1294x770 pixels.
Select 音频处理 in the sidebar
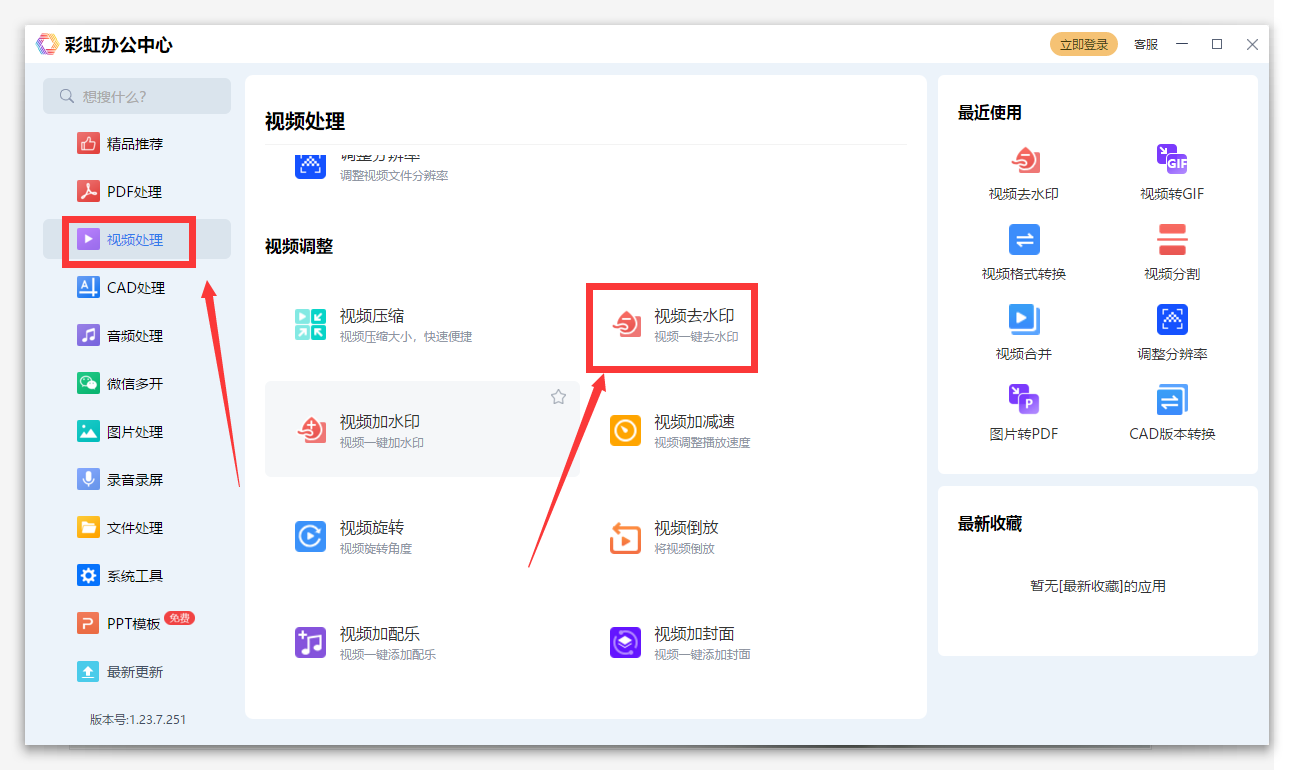137,336
